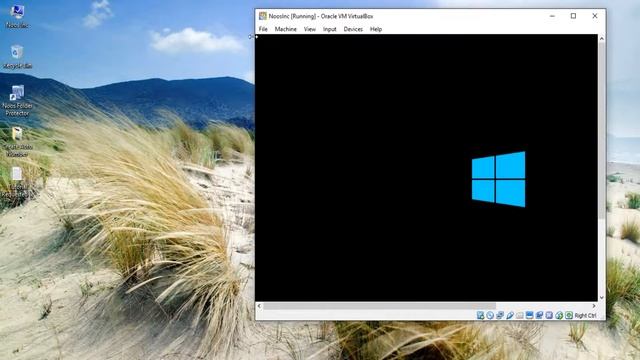Click the VirtualBox title bar app icon
The image size is (640, 360).
[x=262, y=16]
